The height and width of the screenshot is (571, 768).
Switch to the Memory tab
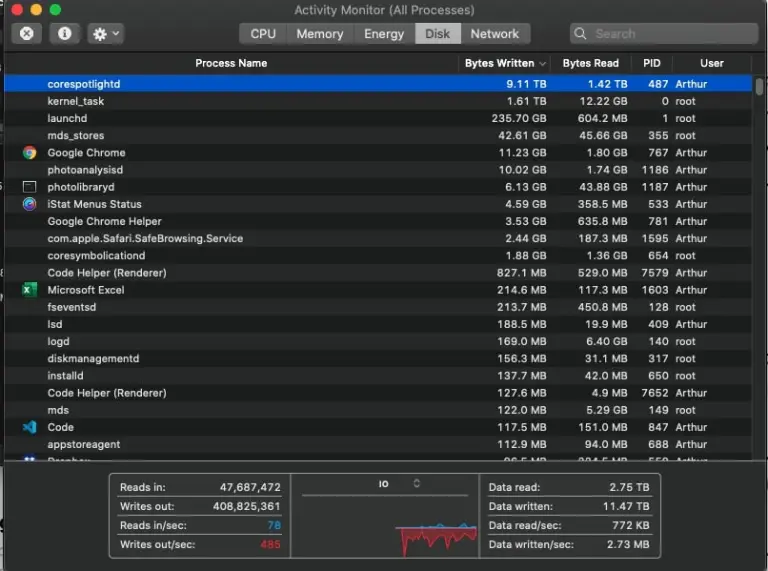click(x=320, y=34)
